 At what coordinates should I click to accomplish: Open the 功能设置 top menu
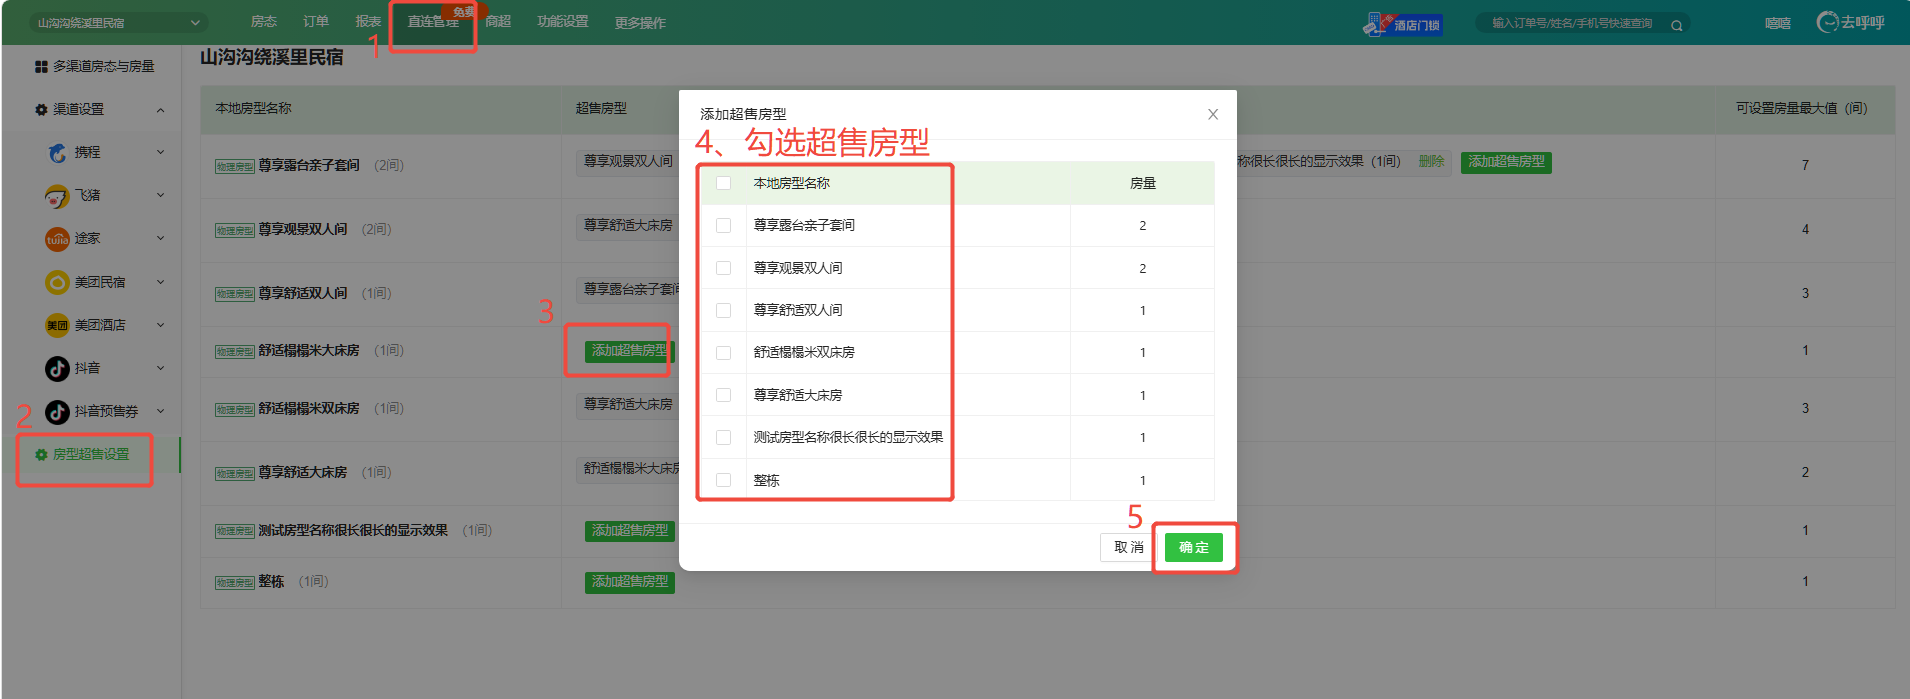click(x=563, y=22)
